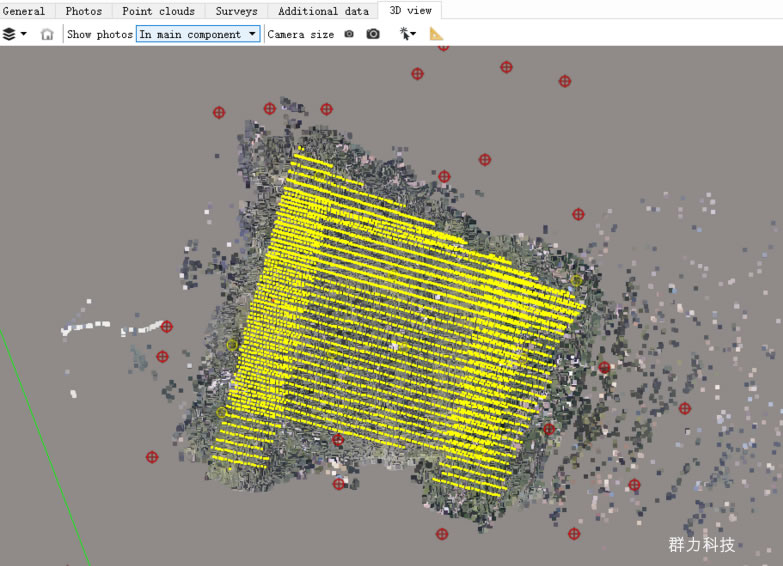Expand the 'In main component' combo box
783x566 pixels.
(x=198, y=34)
